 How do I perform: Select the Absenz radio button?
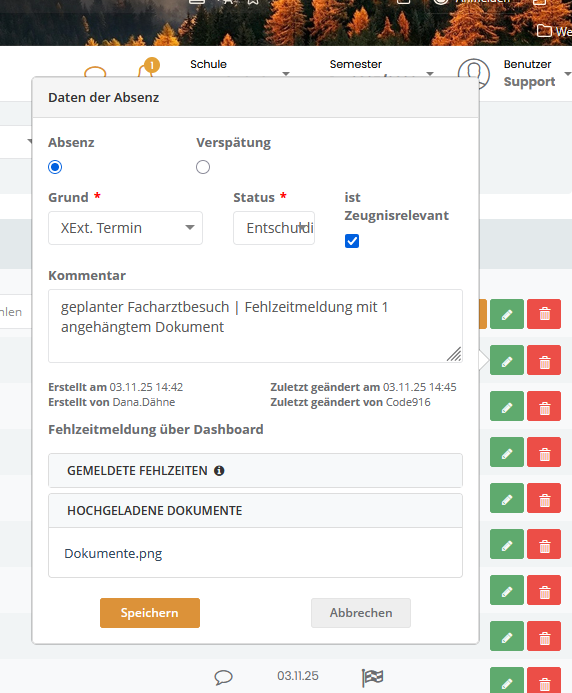(x=55, y=167)
